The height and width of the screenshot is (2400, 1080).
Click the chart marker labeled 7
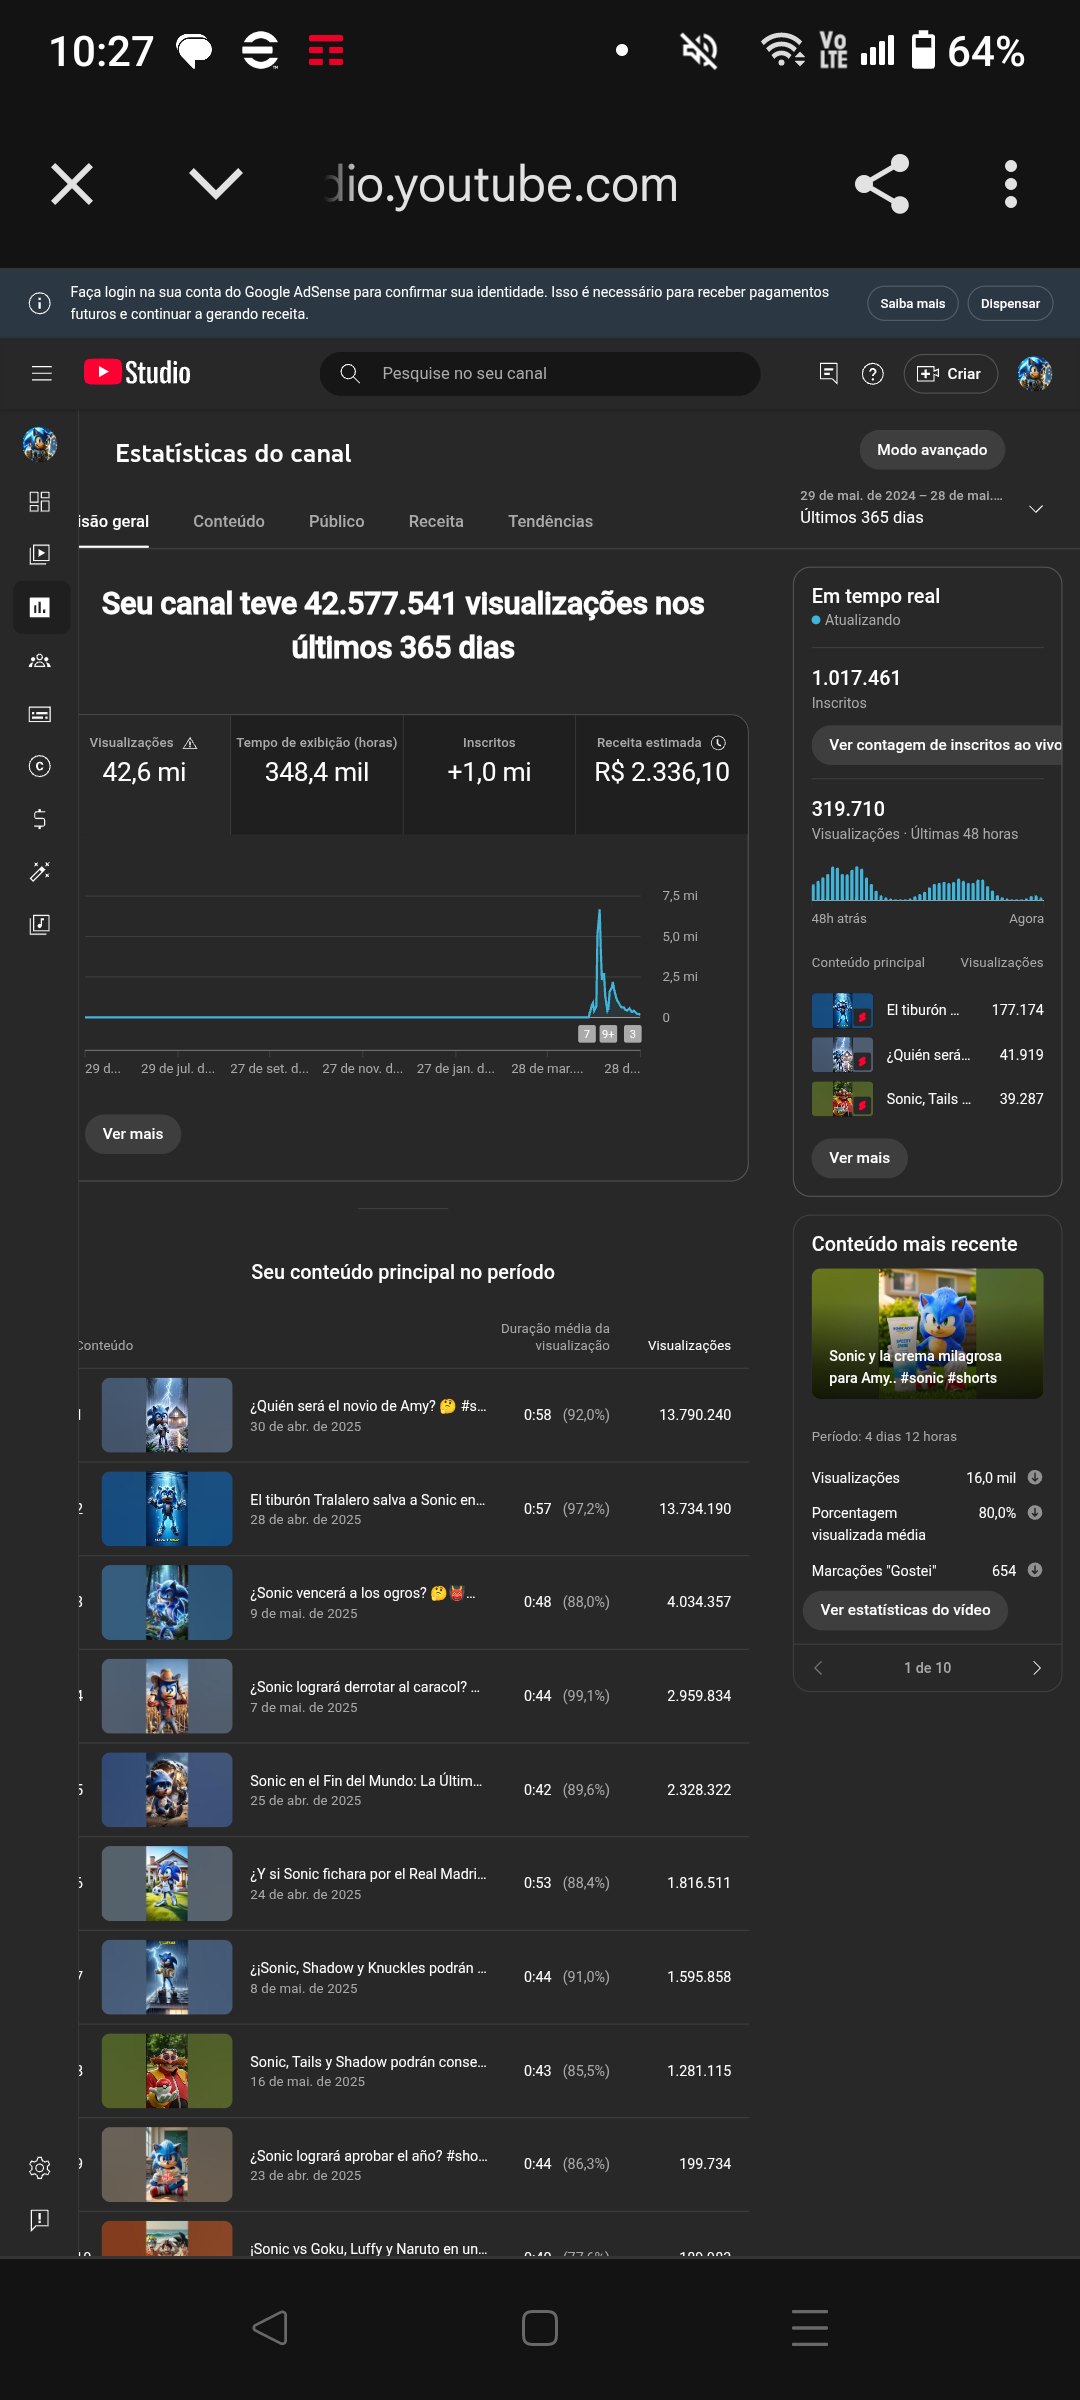click(x=587, y=1034)
